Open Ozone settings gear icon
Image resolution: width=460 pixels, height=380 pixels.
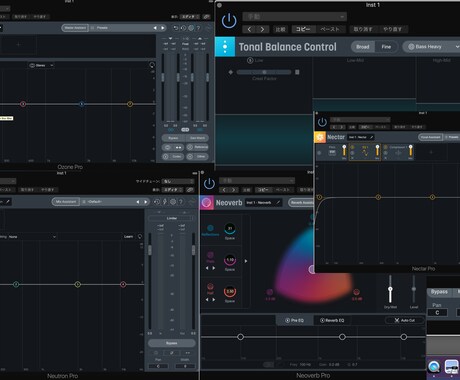pos(191,28)
